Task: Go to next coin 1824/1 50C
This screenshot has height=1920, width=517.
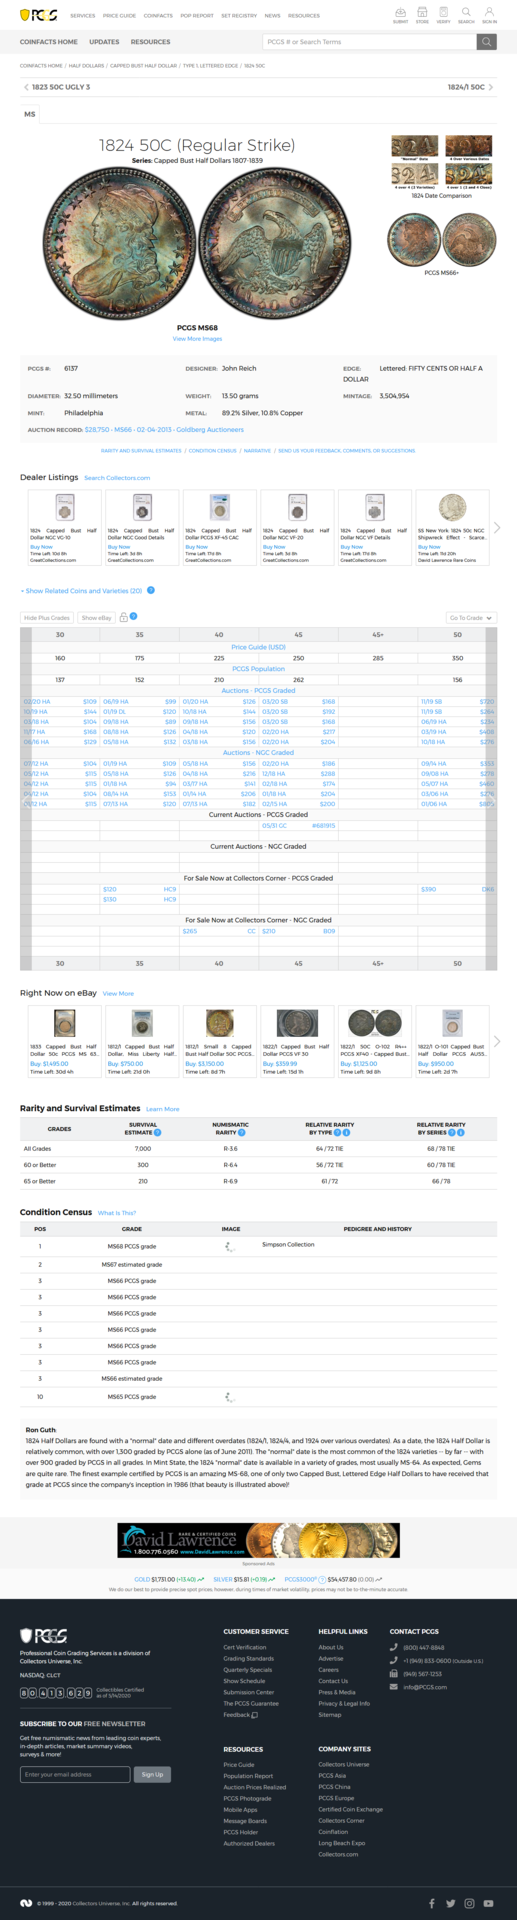Action: click(x=471, y=87)
